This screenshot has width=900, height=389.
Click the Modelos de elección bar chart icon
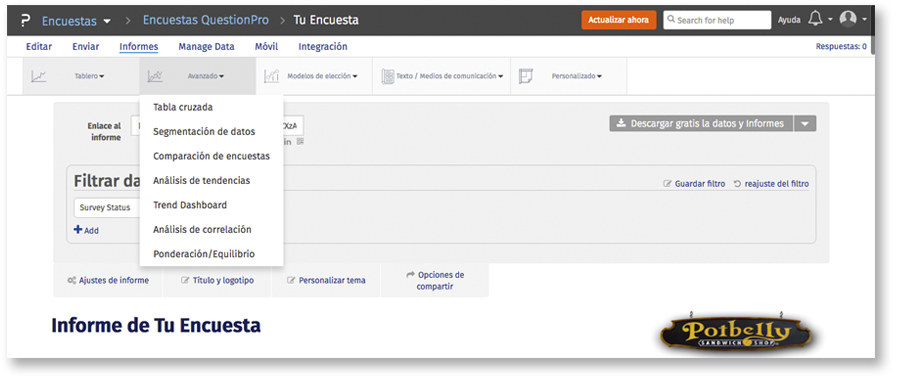pyautogui.click(x=271, y=76)
